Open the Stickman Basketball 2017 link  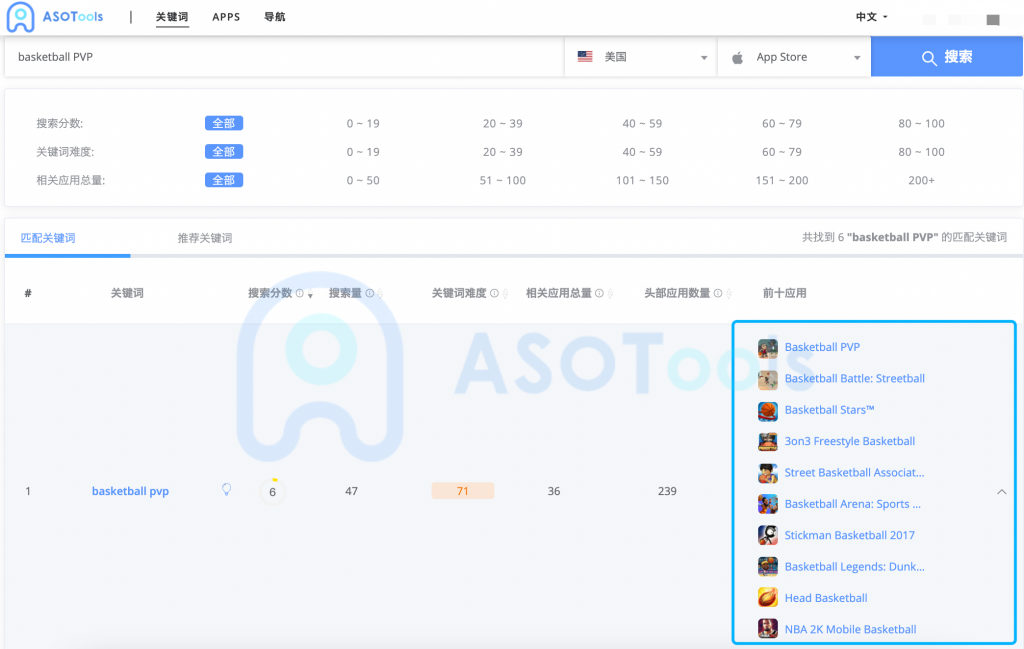pyautogui.click(x=850, y=535)
